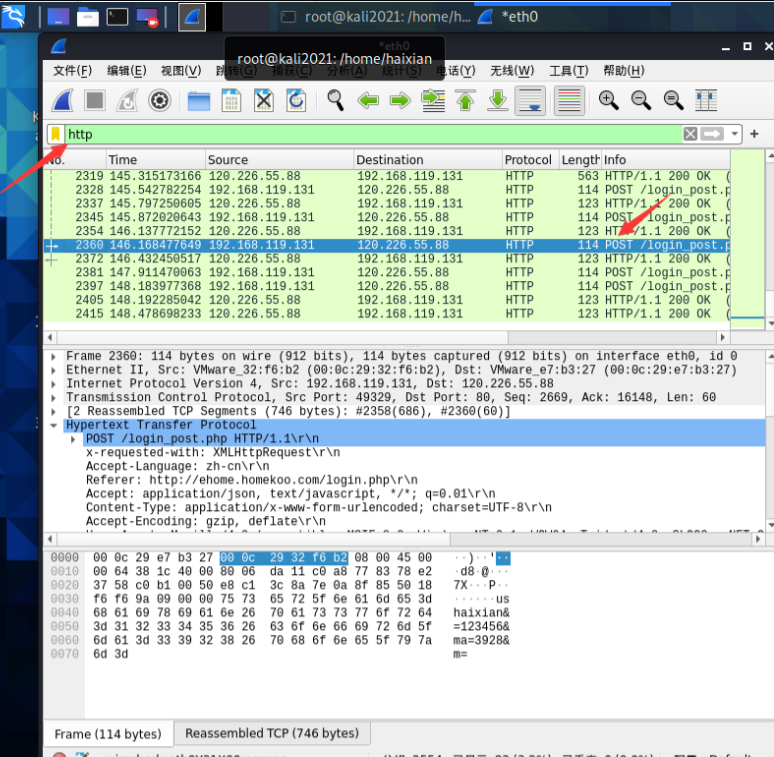Add a filter button with plus
Screen dimensions: 774x757
click(754, 134)
